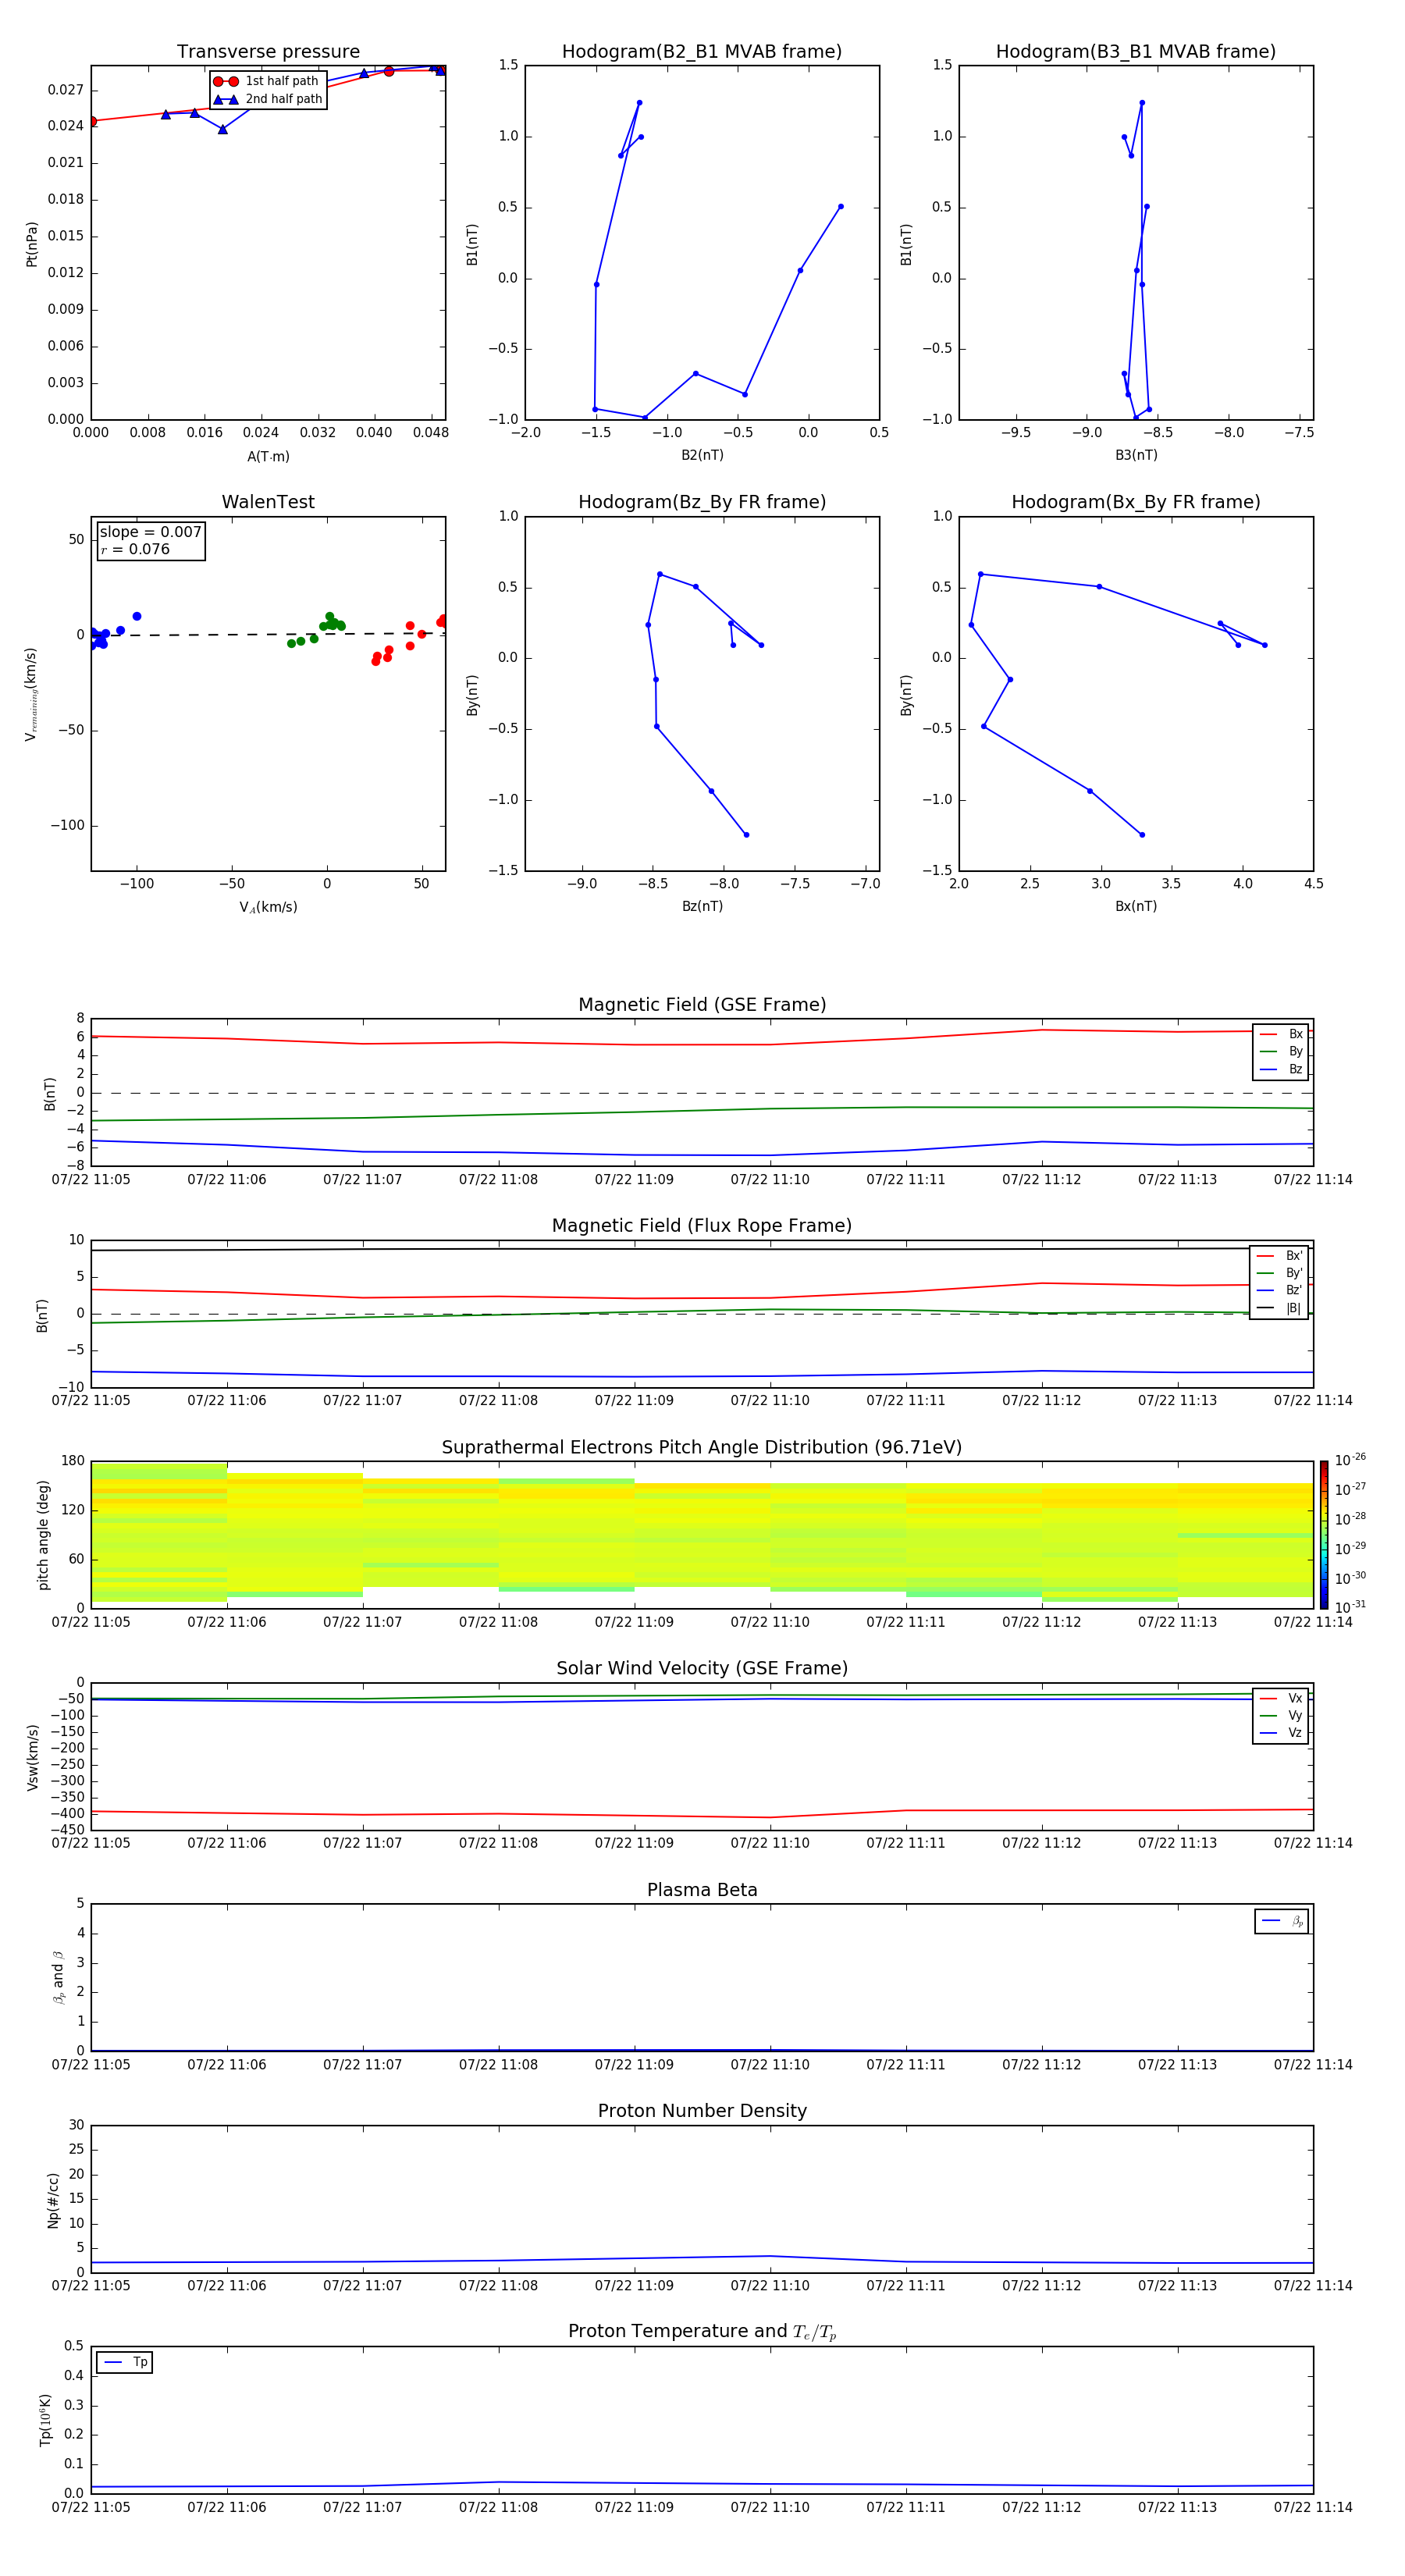
Task: Click the 'Hodogram(B3_B1 MVAB frame)' title
Action: pos(1136,52)
